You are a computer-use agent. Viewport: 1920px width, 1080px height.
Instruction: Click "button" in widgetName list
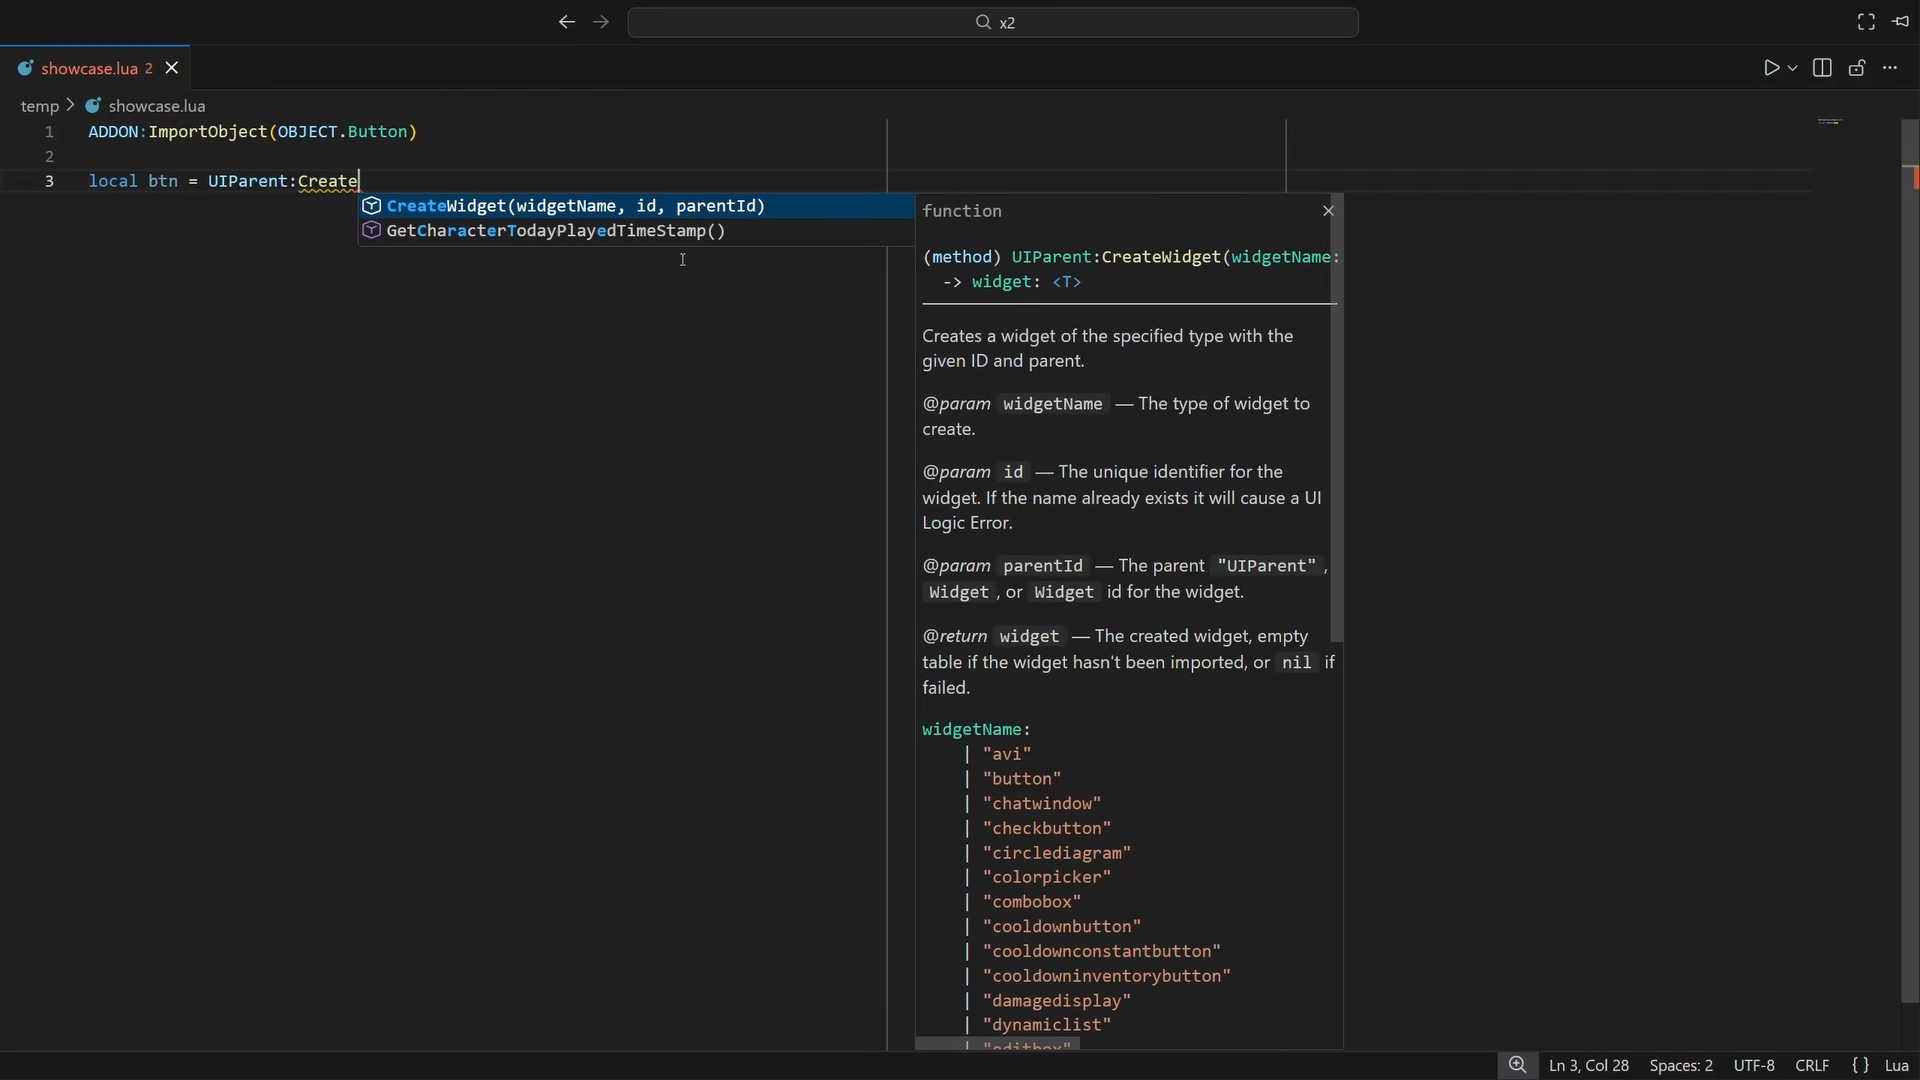pyautogui.click(x=1022, y=779)
